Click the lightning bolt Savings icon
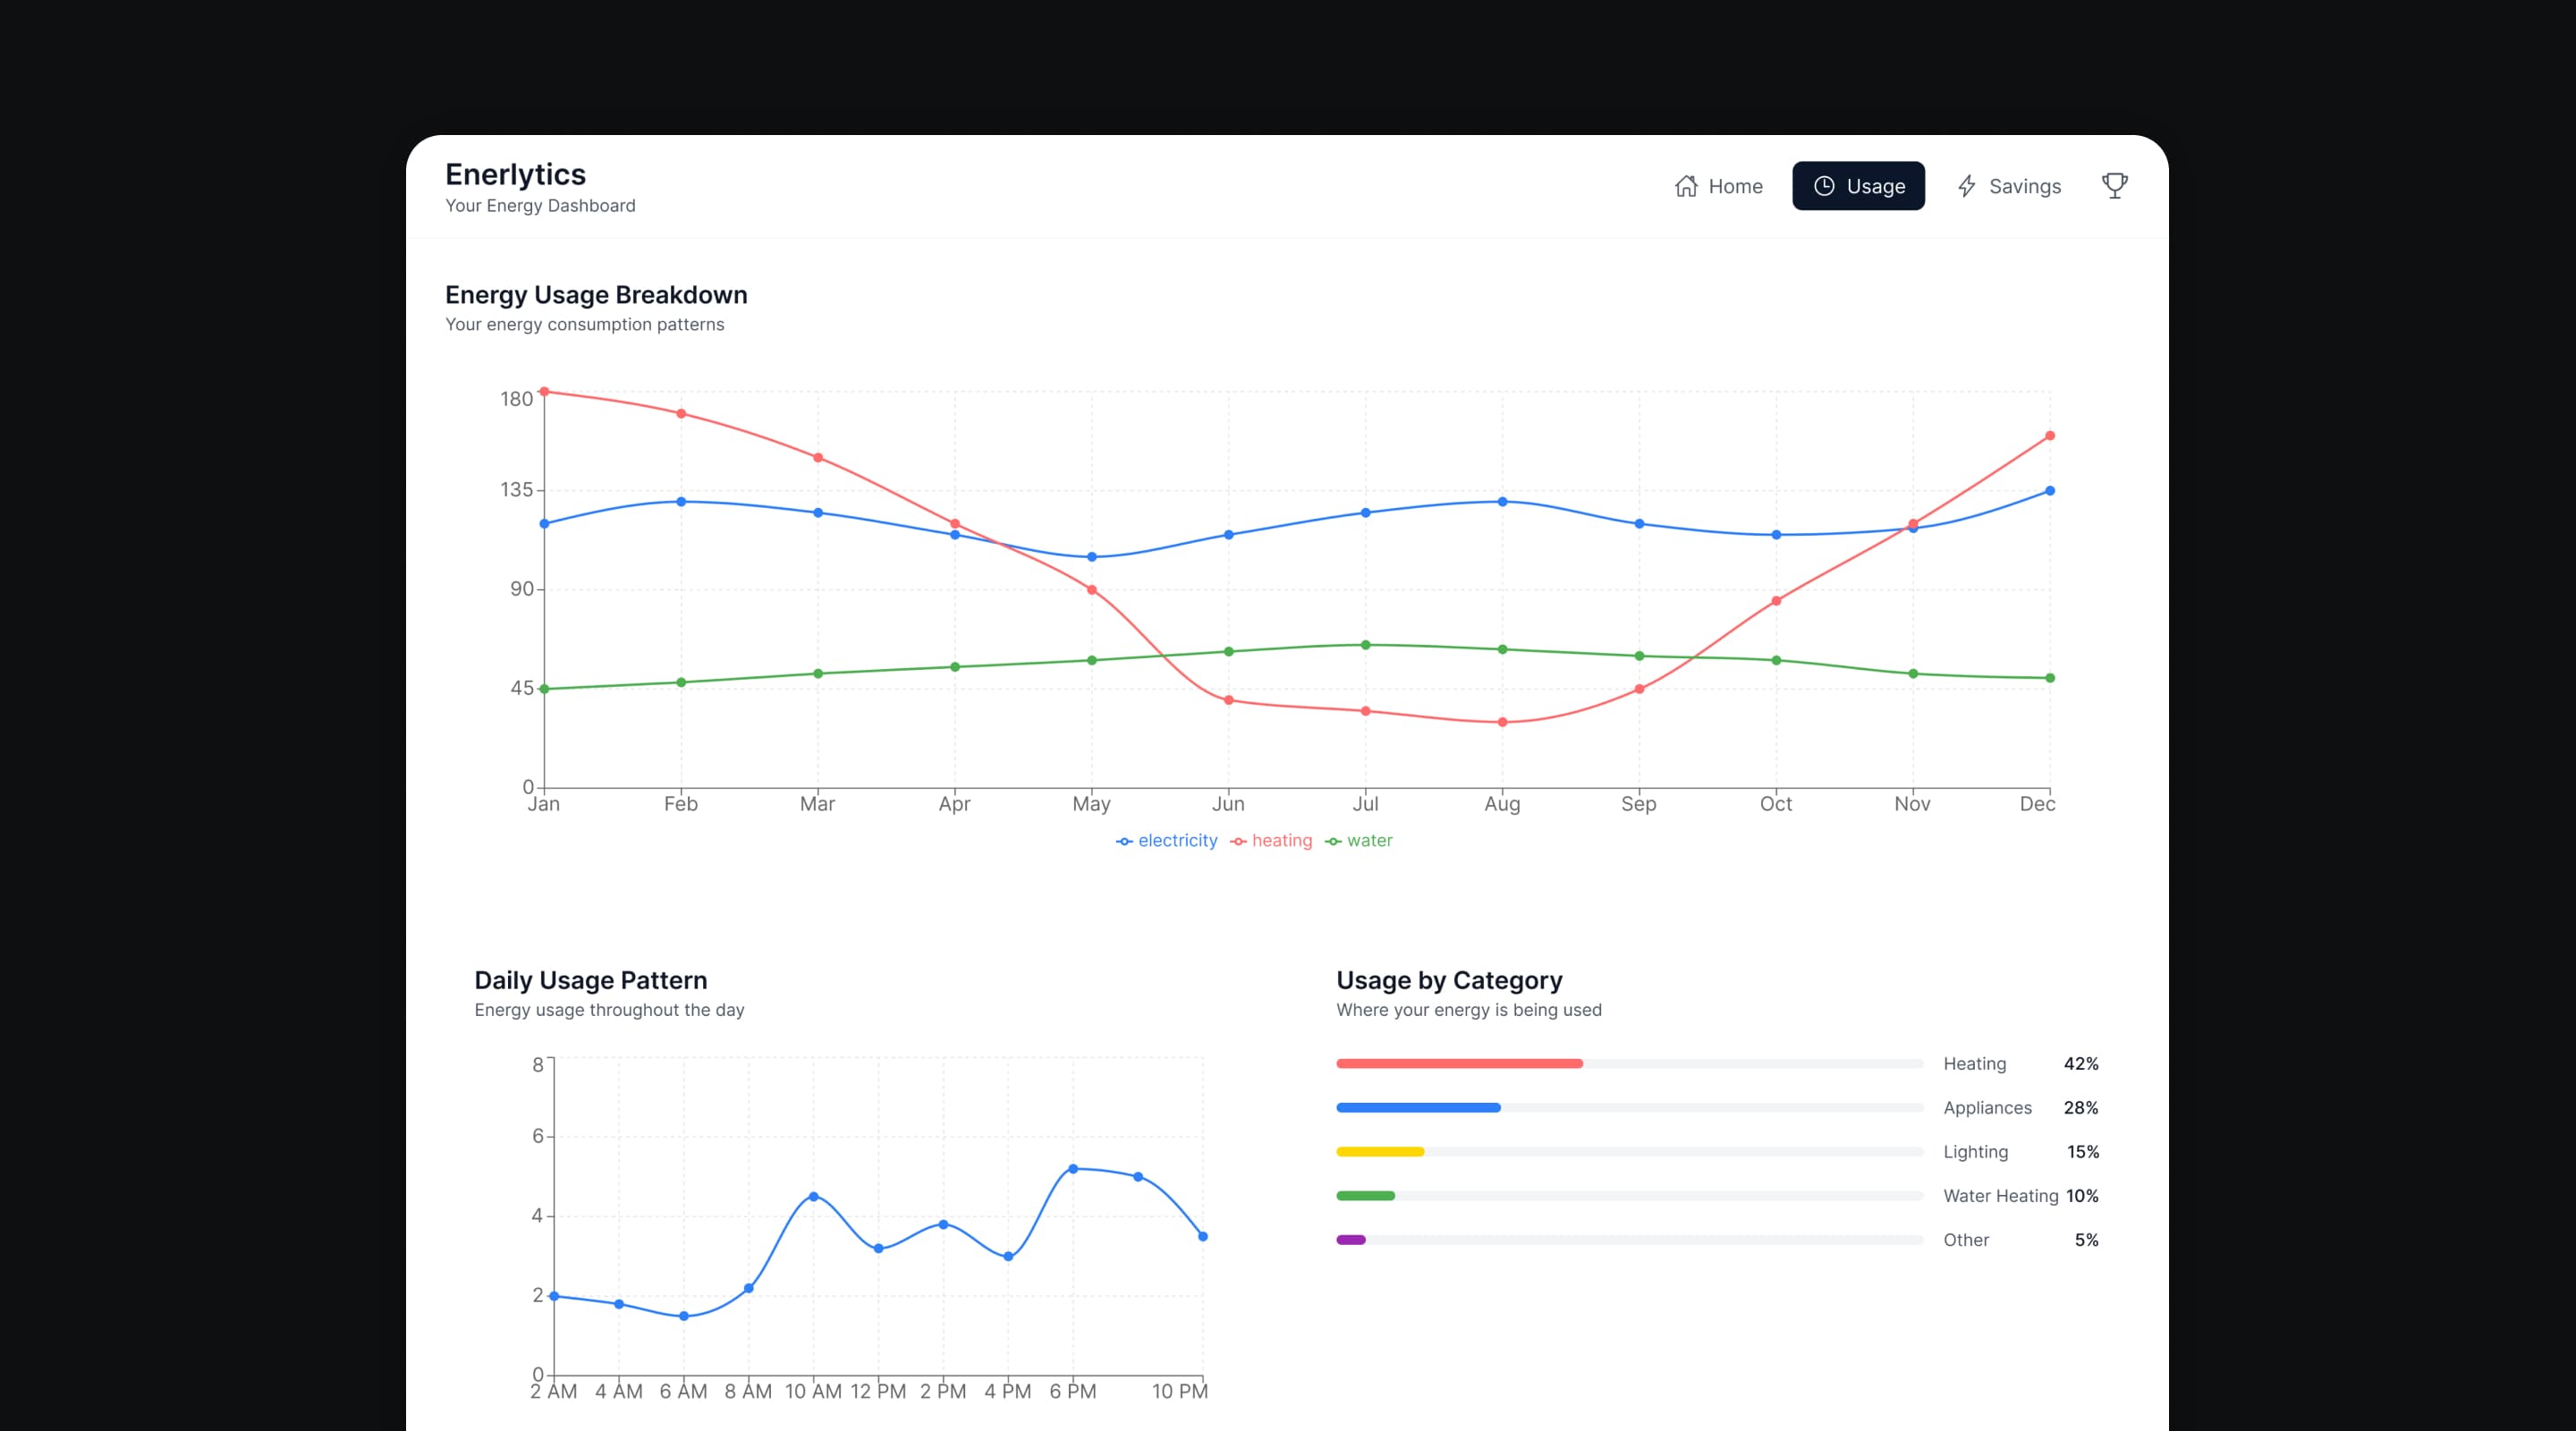The height and width of the screenshot is (1431, 2576). click(x=1966, y=186)
